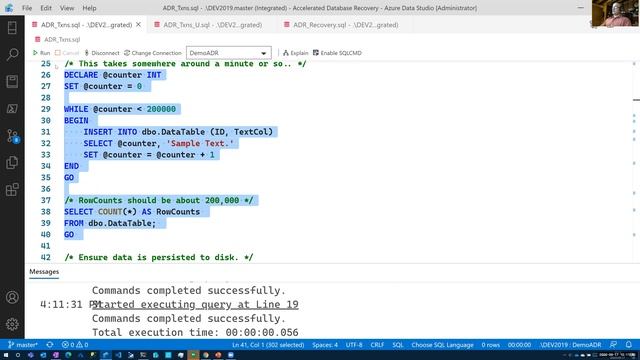Open the DemoADR database dropdown

229,53
